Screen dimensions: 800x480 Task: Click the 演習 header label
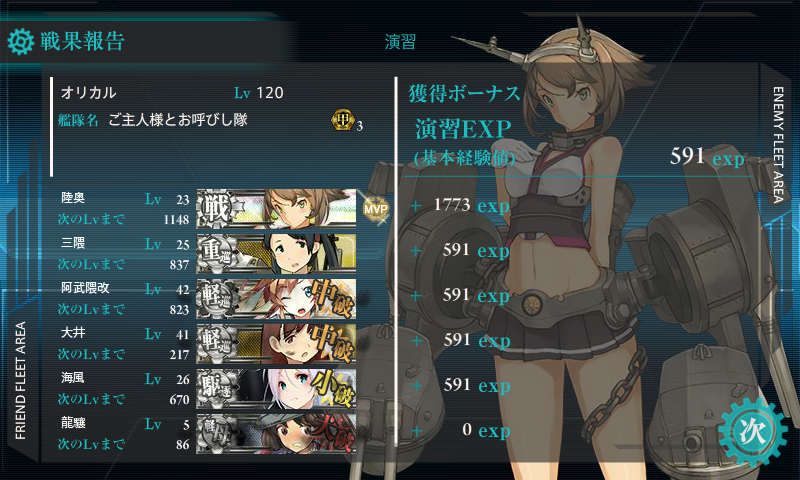coord(401,42)
